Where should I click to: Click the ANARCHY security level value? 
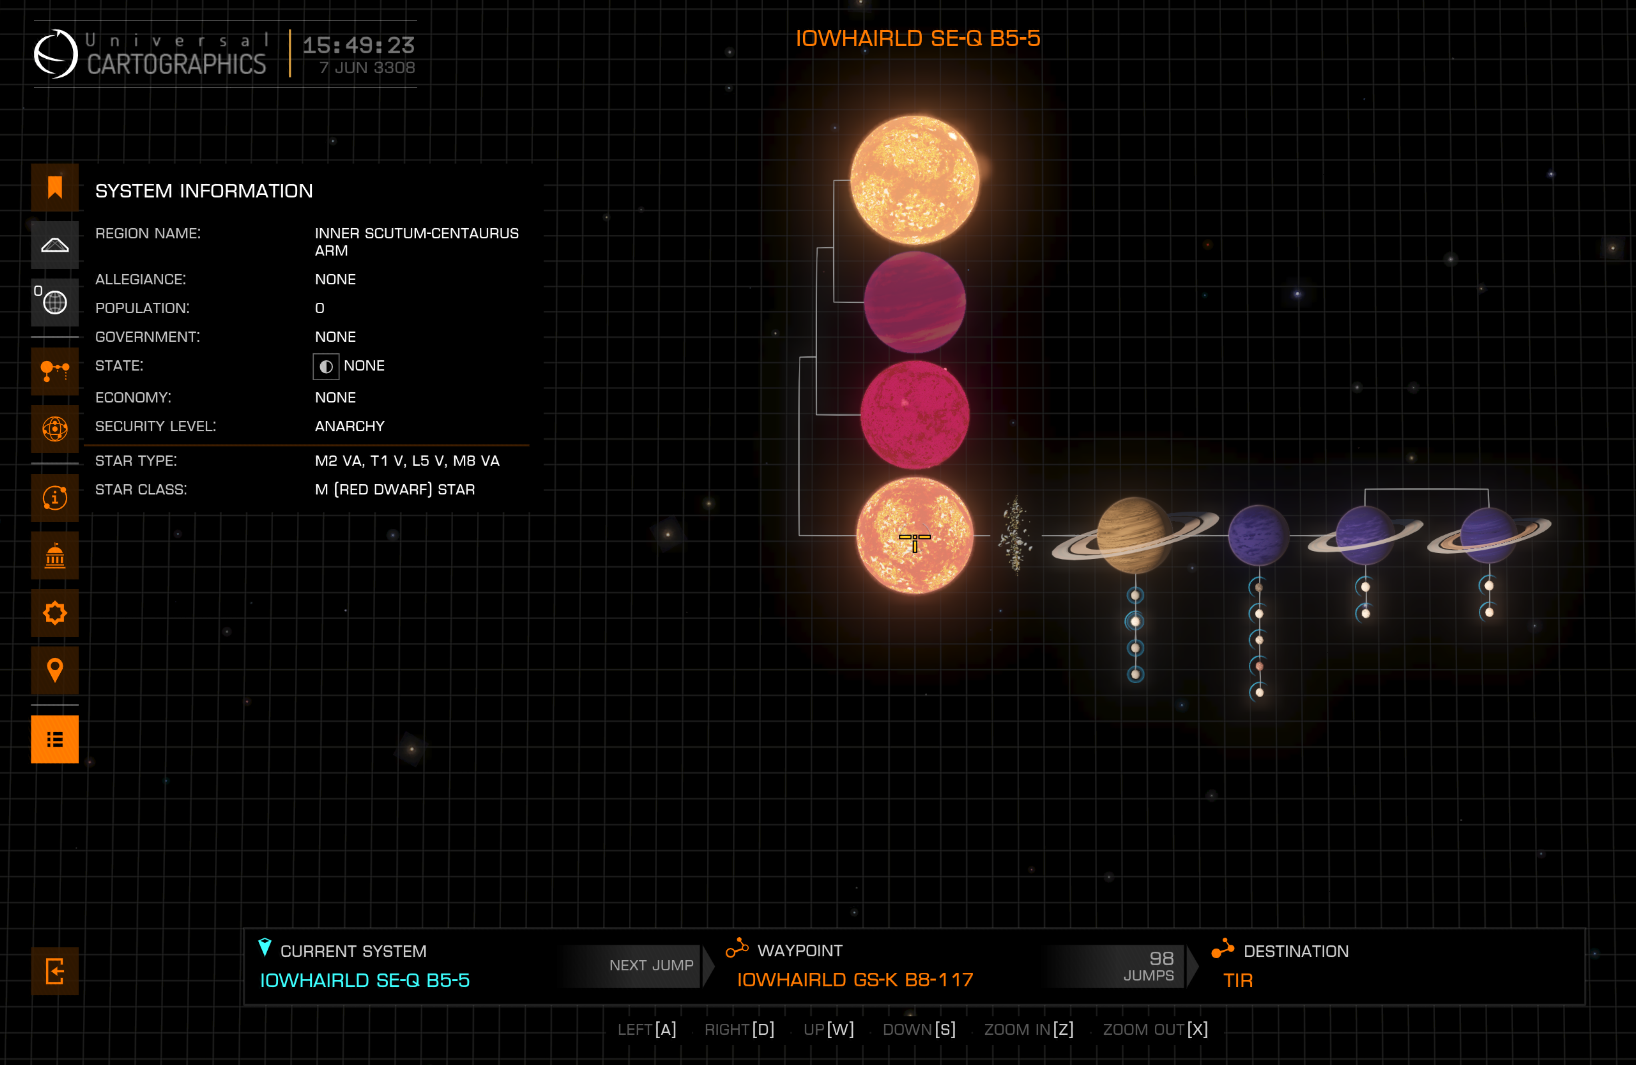(x=350, y=426)
